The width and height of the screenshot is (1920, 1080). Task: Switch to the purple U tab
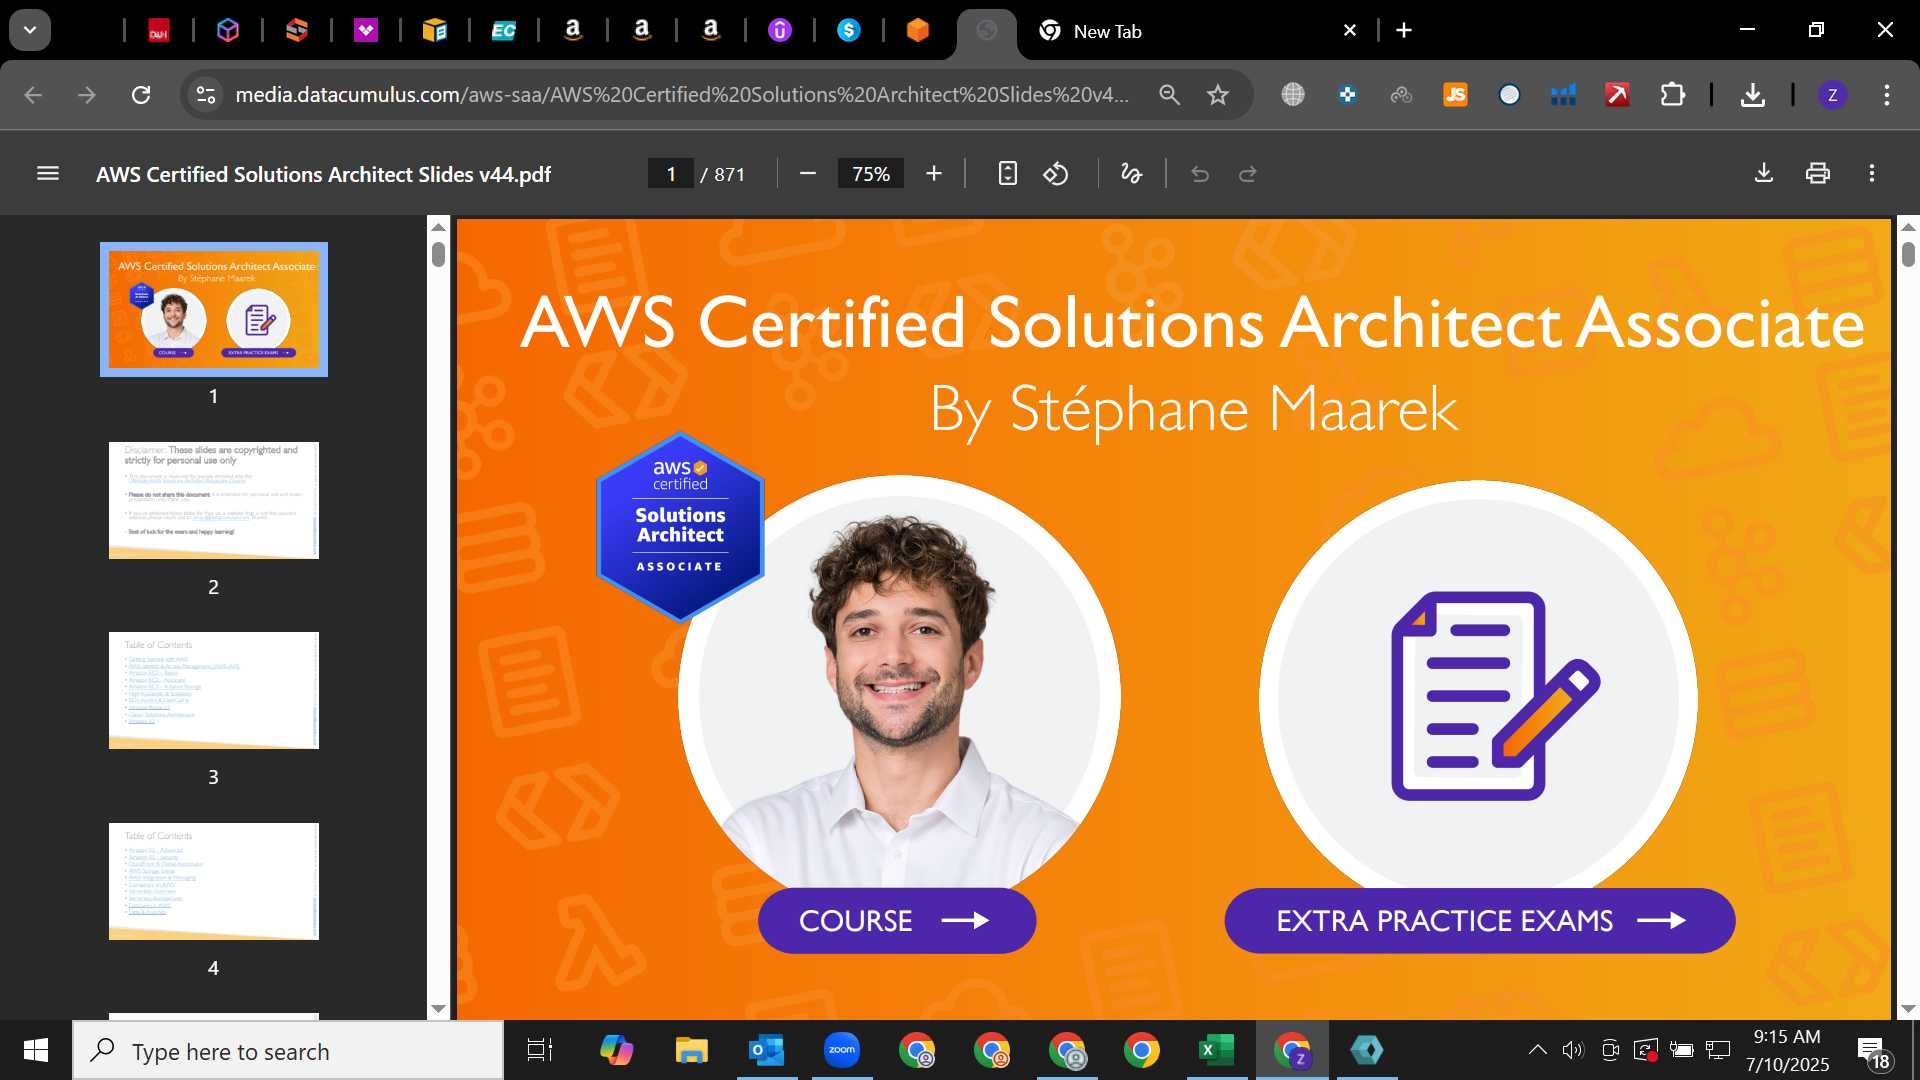pos(780,31)
